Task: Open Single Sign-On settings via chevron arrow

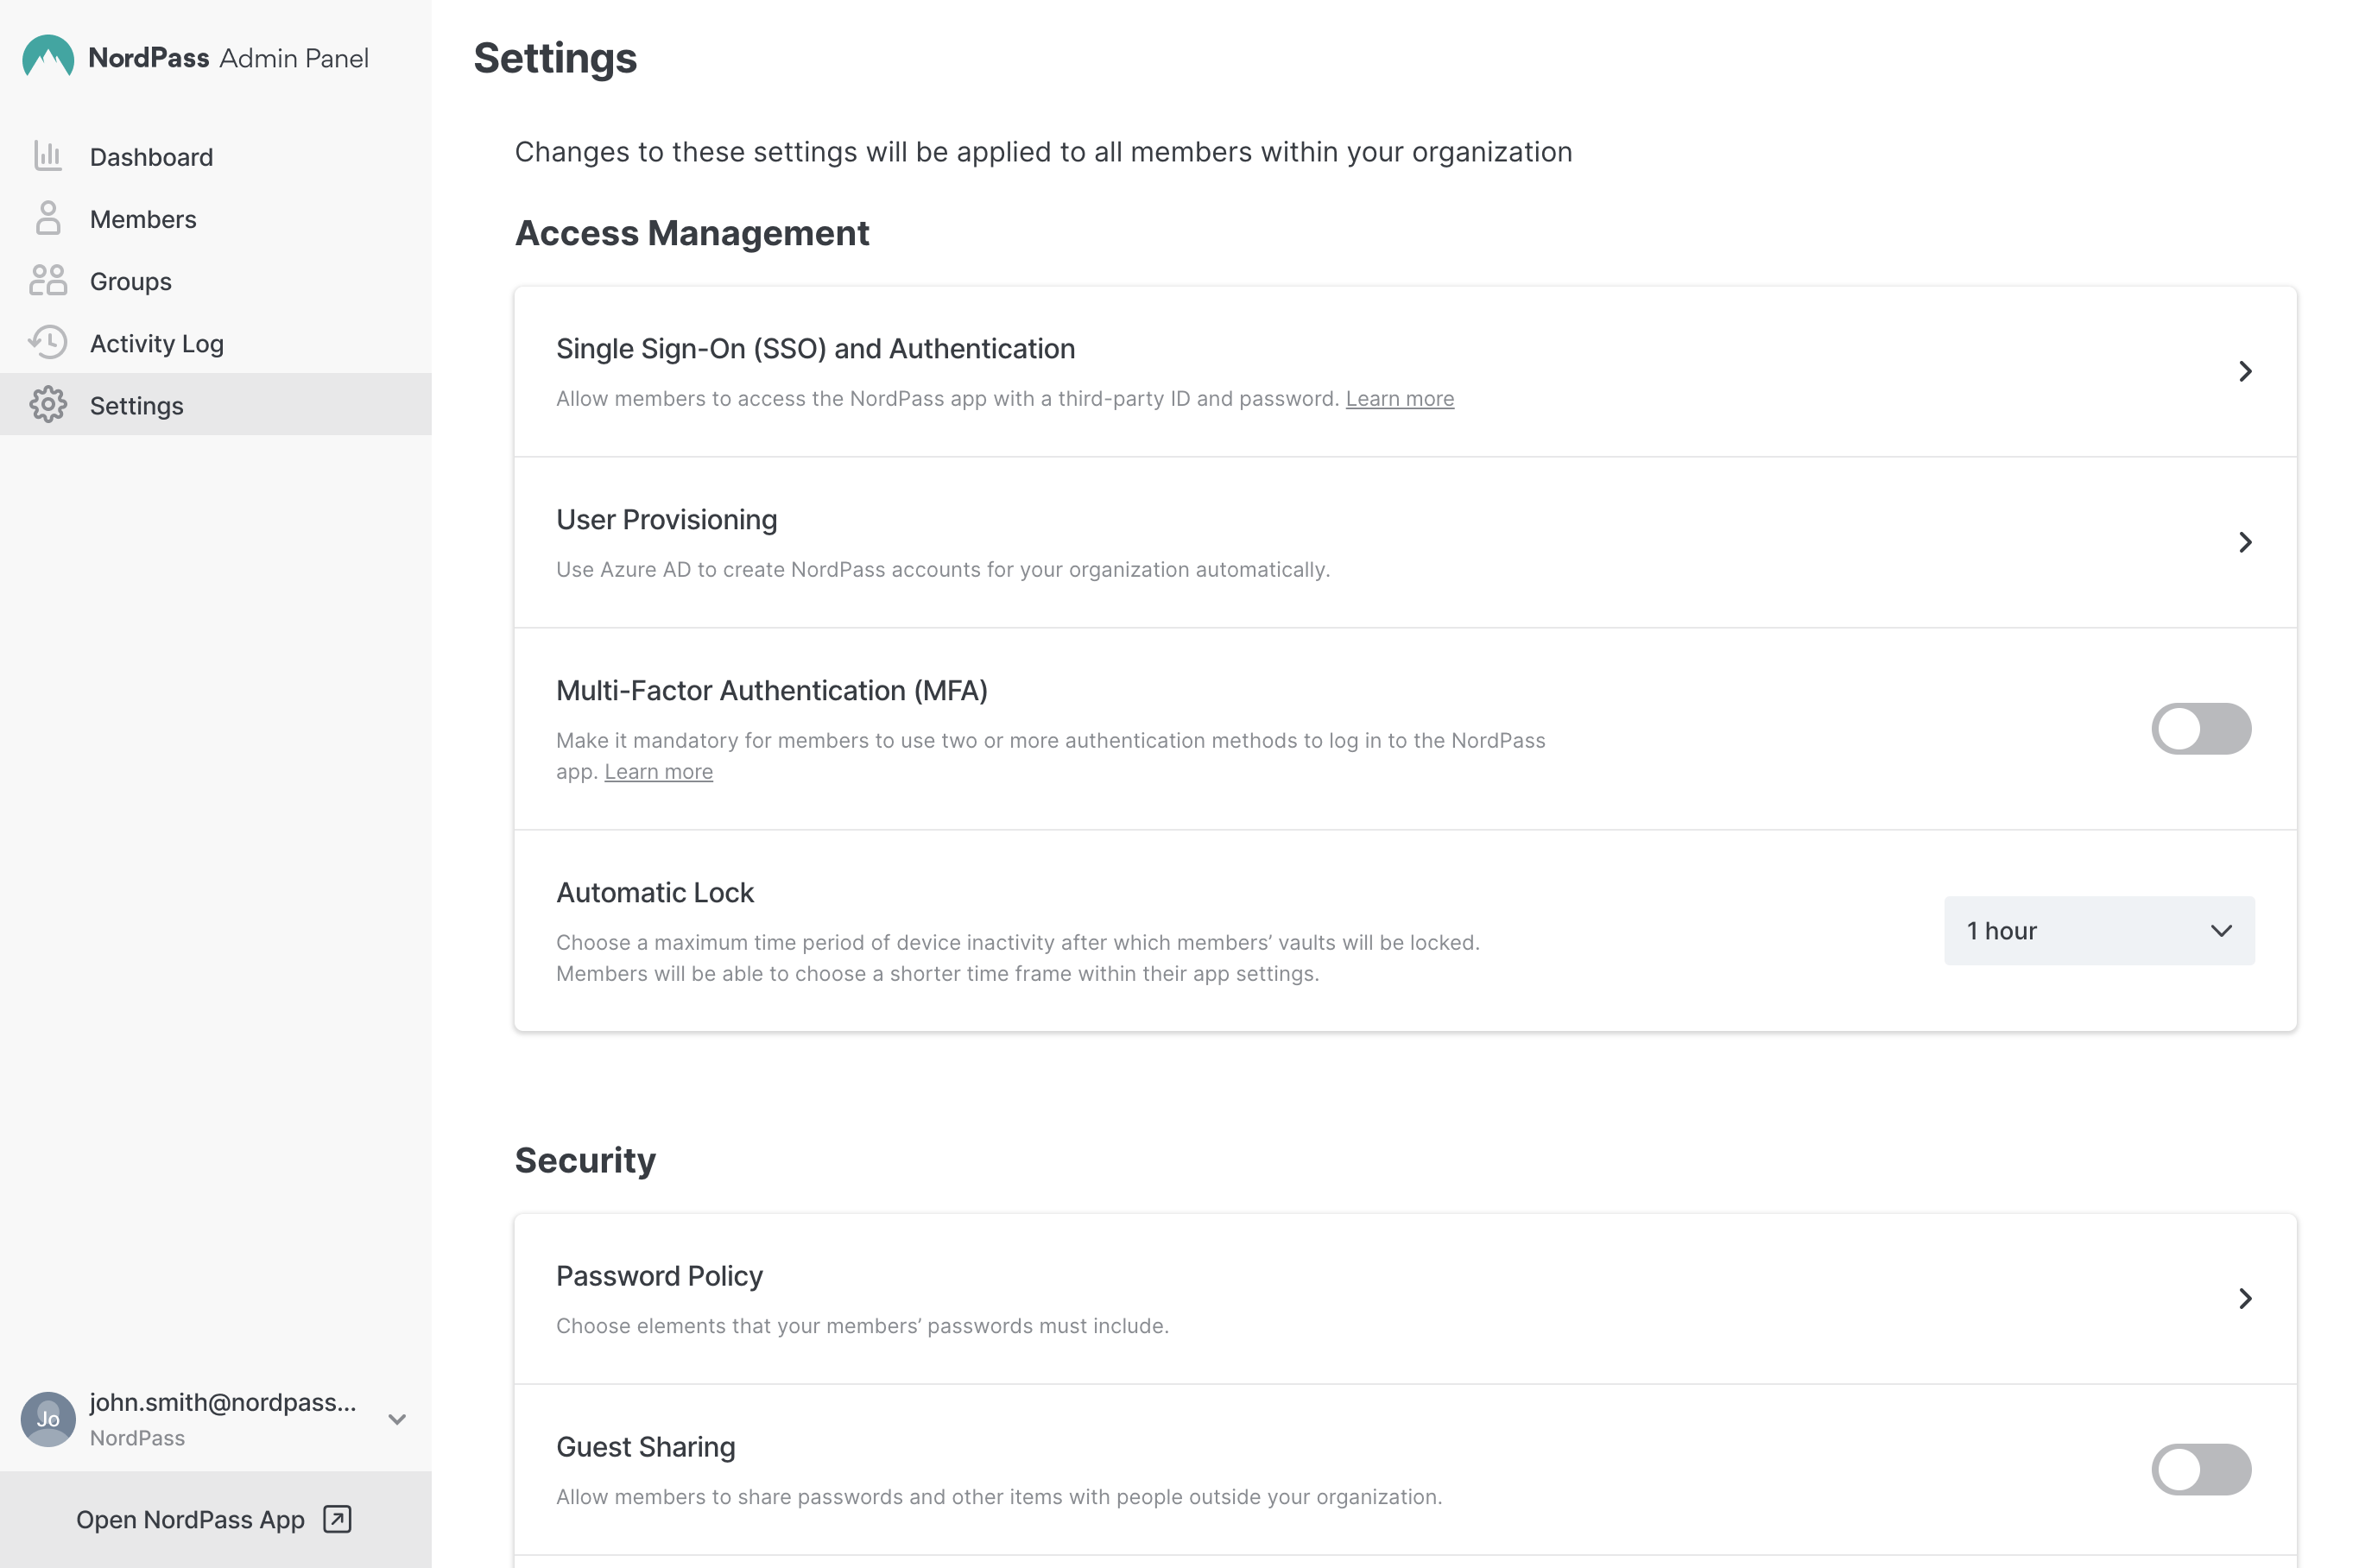Action: (2245, 372)
